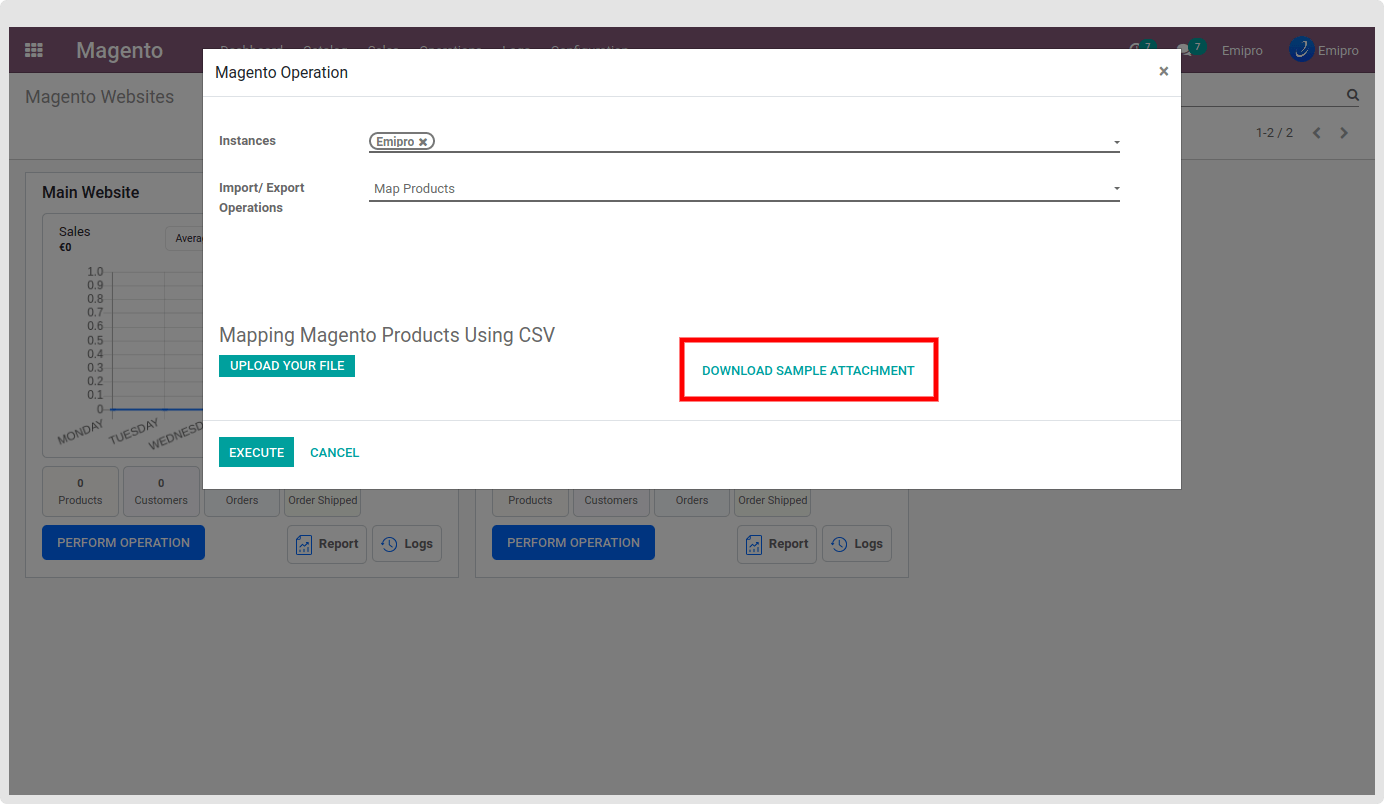Open Import/Export Operations dropdown showing Map Products
Image resolution: width=1384 pixels, height=804 pixels.
pyautogui.click(x=744, y=188)
